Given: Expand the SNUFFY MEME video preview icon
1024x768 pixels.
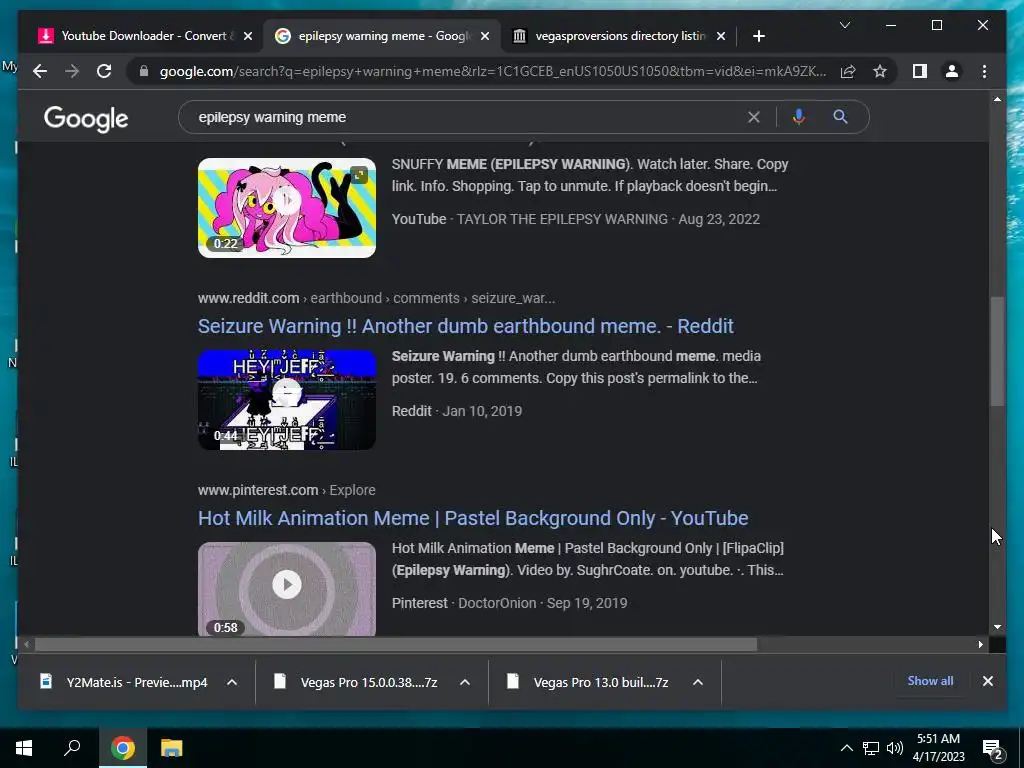Looking at the screenshot, I should click(x=359, y=174).
